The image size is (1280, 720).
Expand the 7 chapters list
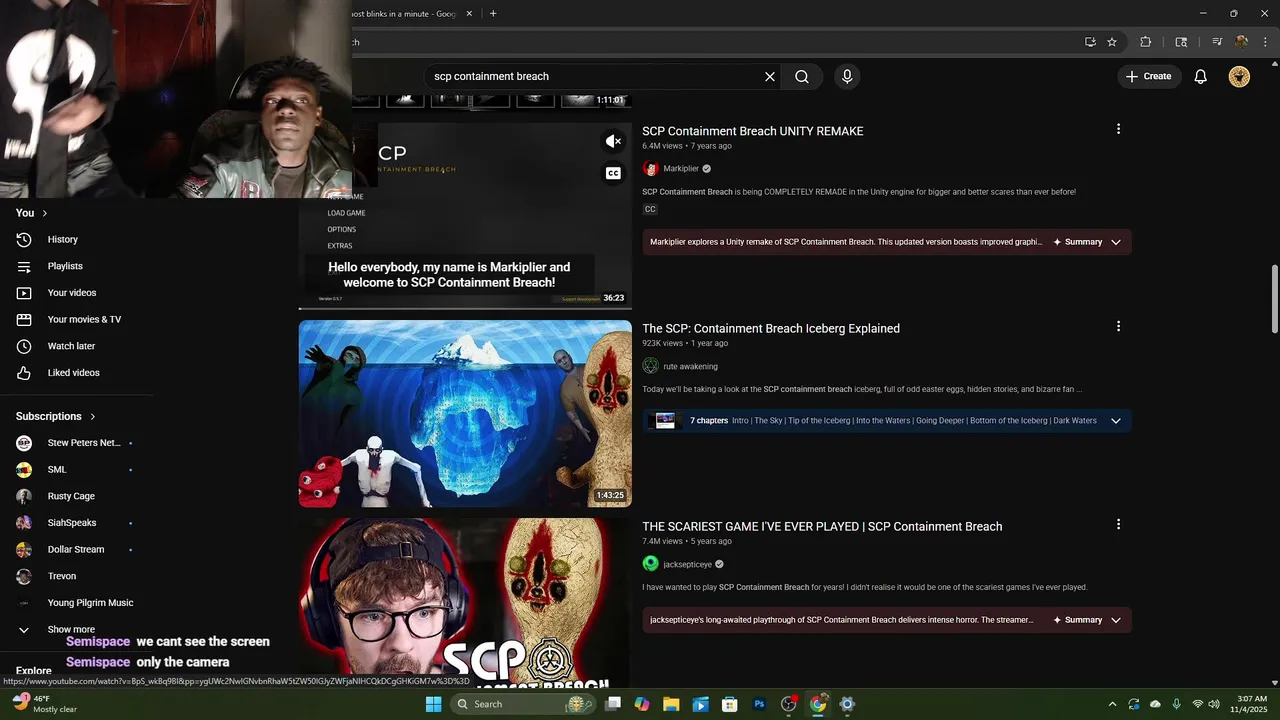tap(1116, 421)
